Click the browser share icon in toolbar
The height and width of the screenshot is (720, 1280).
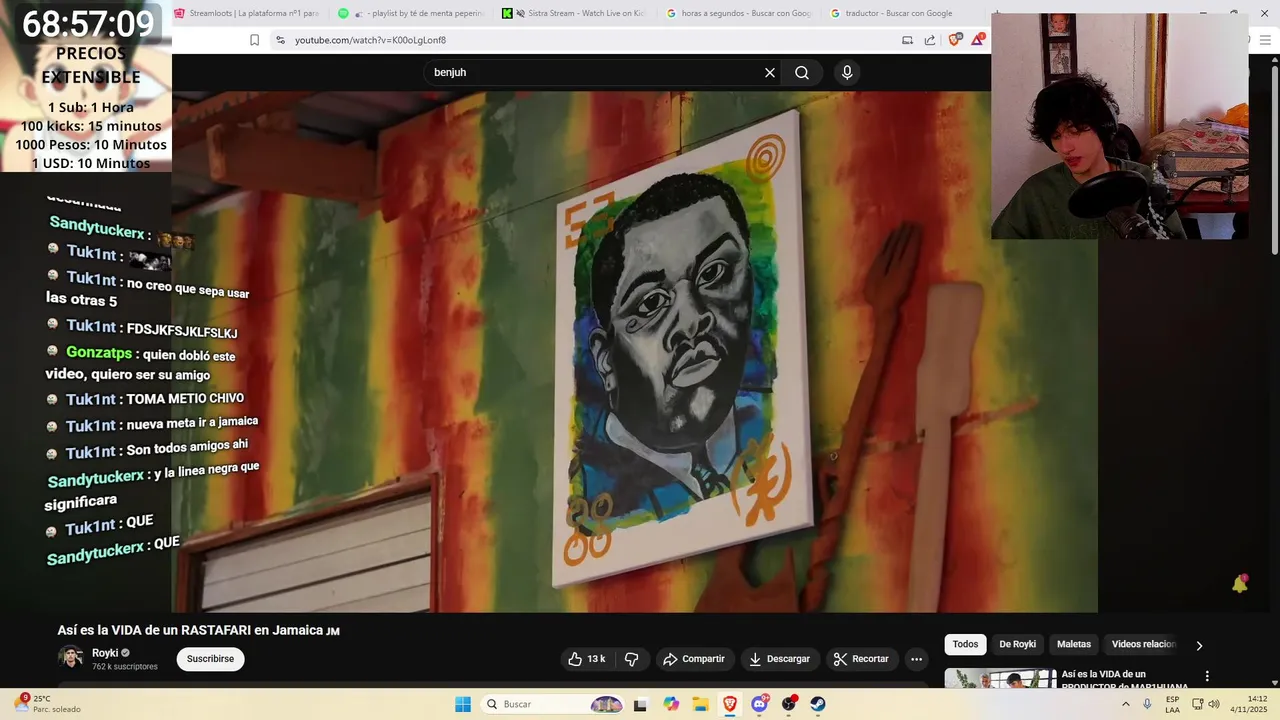930,40
